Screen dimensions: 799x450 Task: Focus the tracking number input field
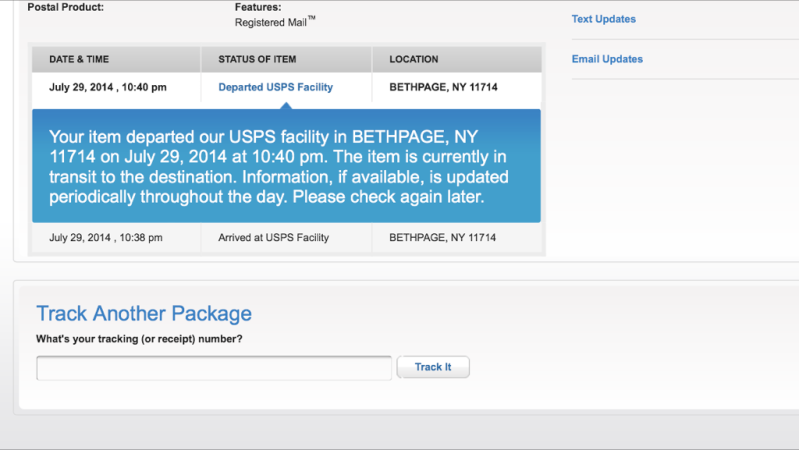coord(214,368)
